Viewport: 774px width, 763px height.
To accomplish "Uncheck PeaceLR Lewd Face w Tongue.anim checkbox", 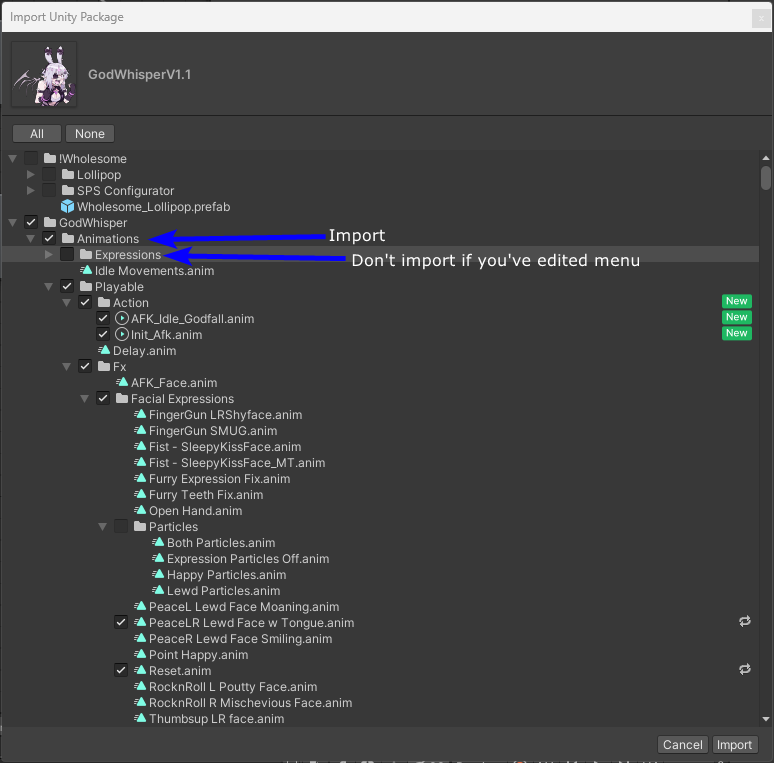I will [x=121, y=622].
